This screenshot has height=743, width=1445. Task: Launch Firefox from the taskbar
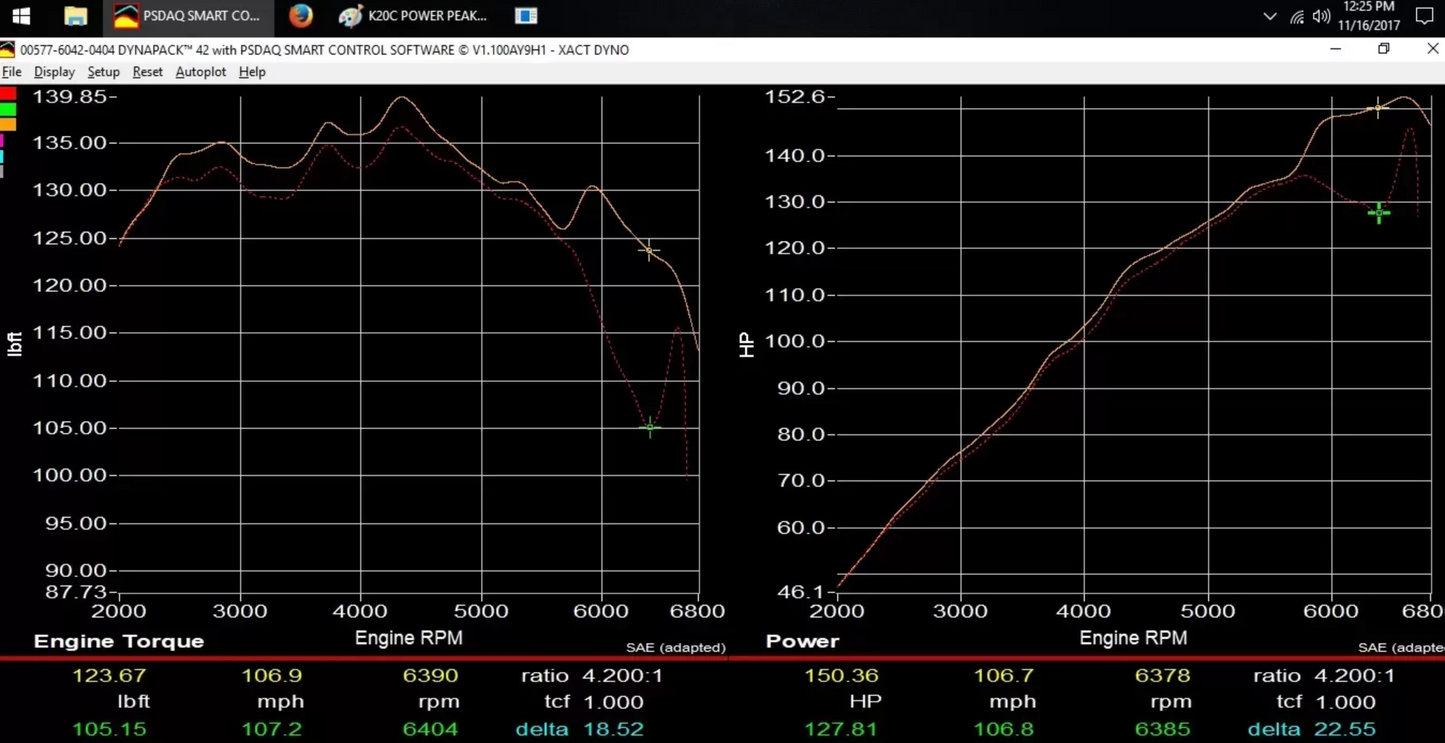[x=300, y=16]
